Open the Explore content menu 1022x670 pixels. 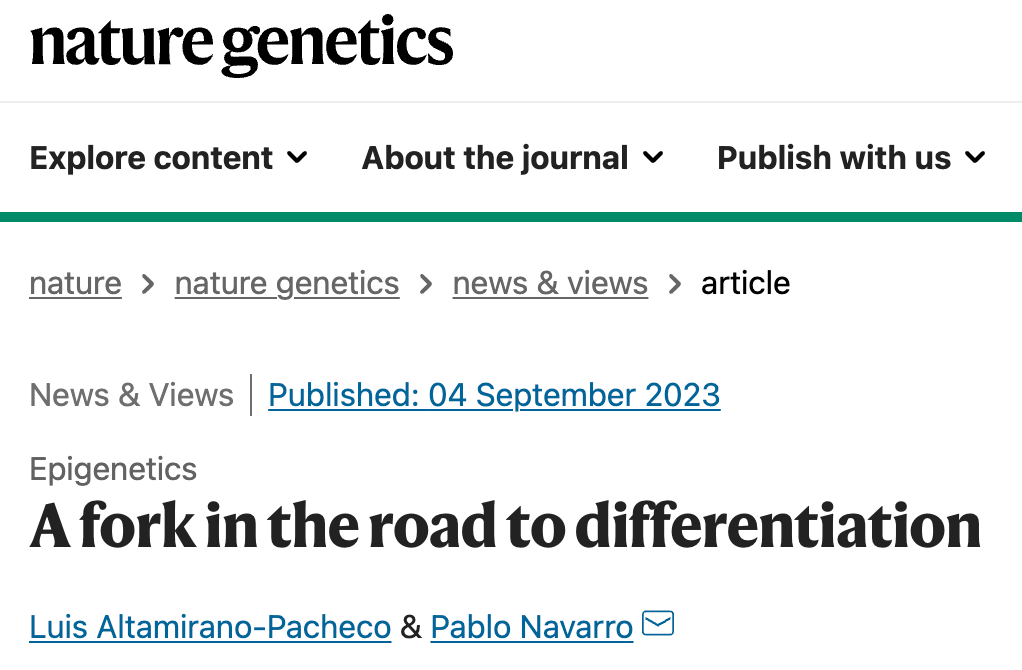point(151,158)
